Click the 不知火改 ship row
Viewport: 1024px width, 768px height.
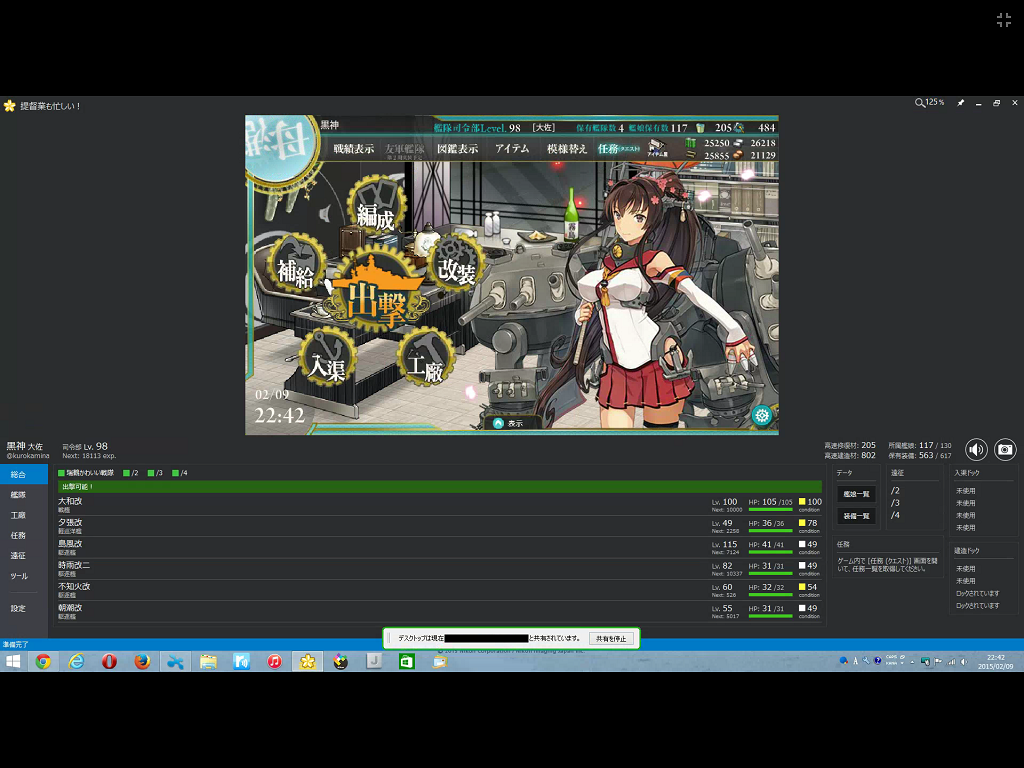coord(440,590)
